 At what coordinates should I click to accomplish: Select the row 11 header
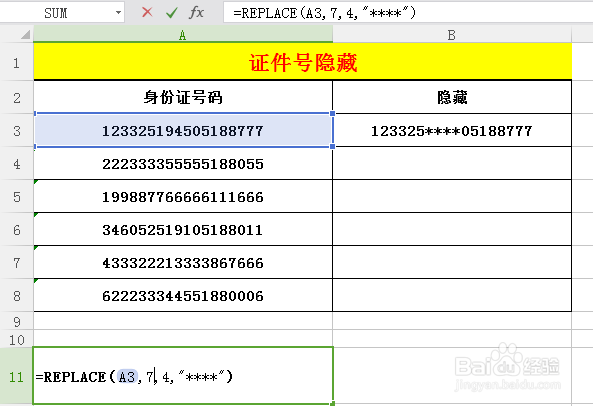click(x=17, y=376)
